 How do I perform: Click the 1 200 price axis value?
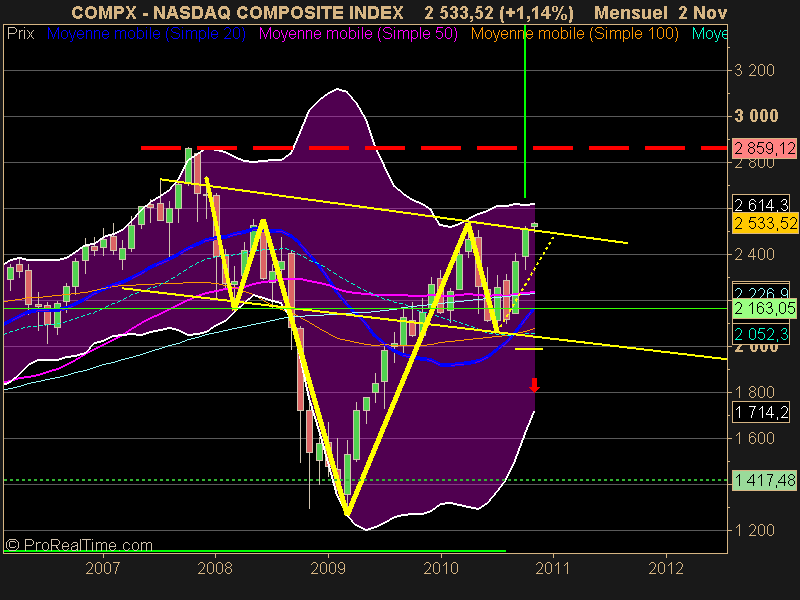pyautogui.click(x=754, y=530)
